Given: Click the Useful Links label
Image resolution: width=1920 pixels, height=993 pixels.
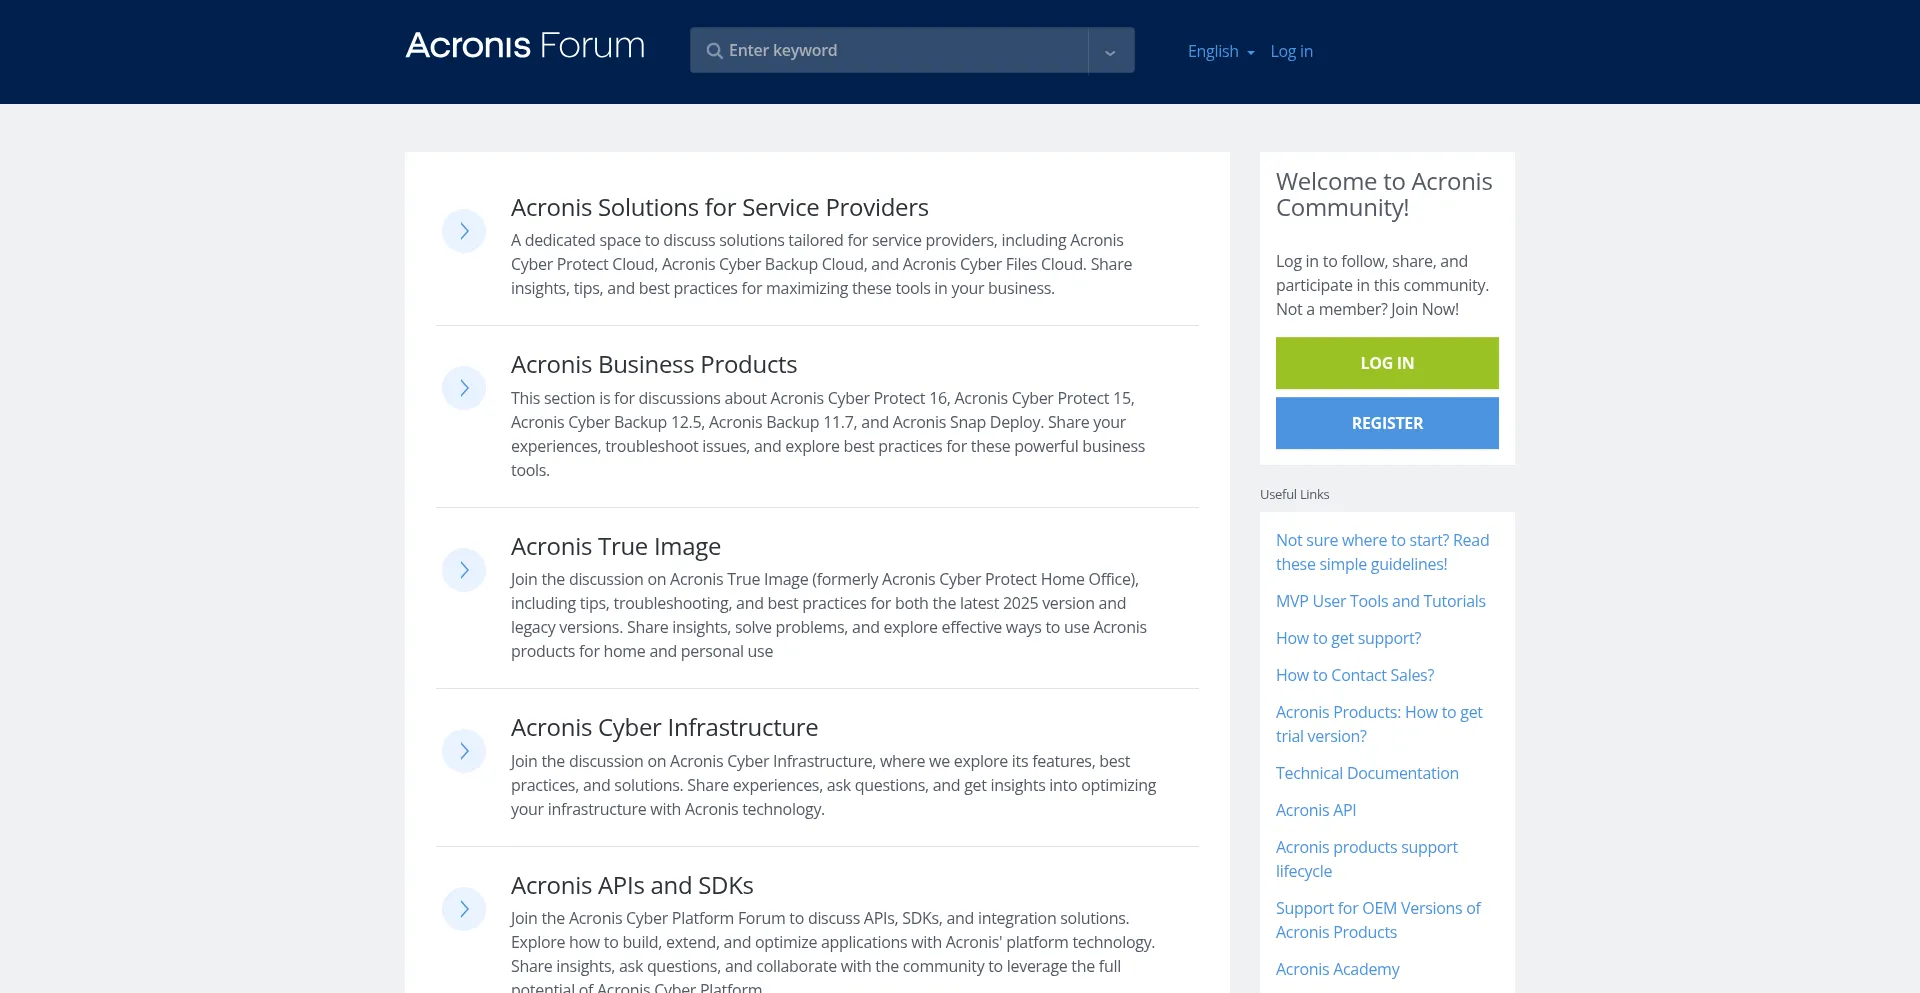Looking at the screenshot, I should point(1294,494).
